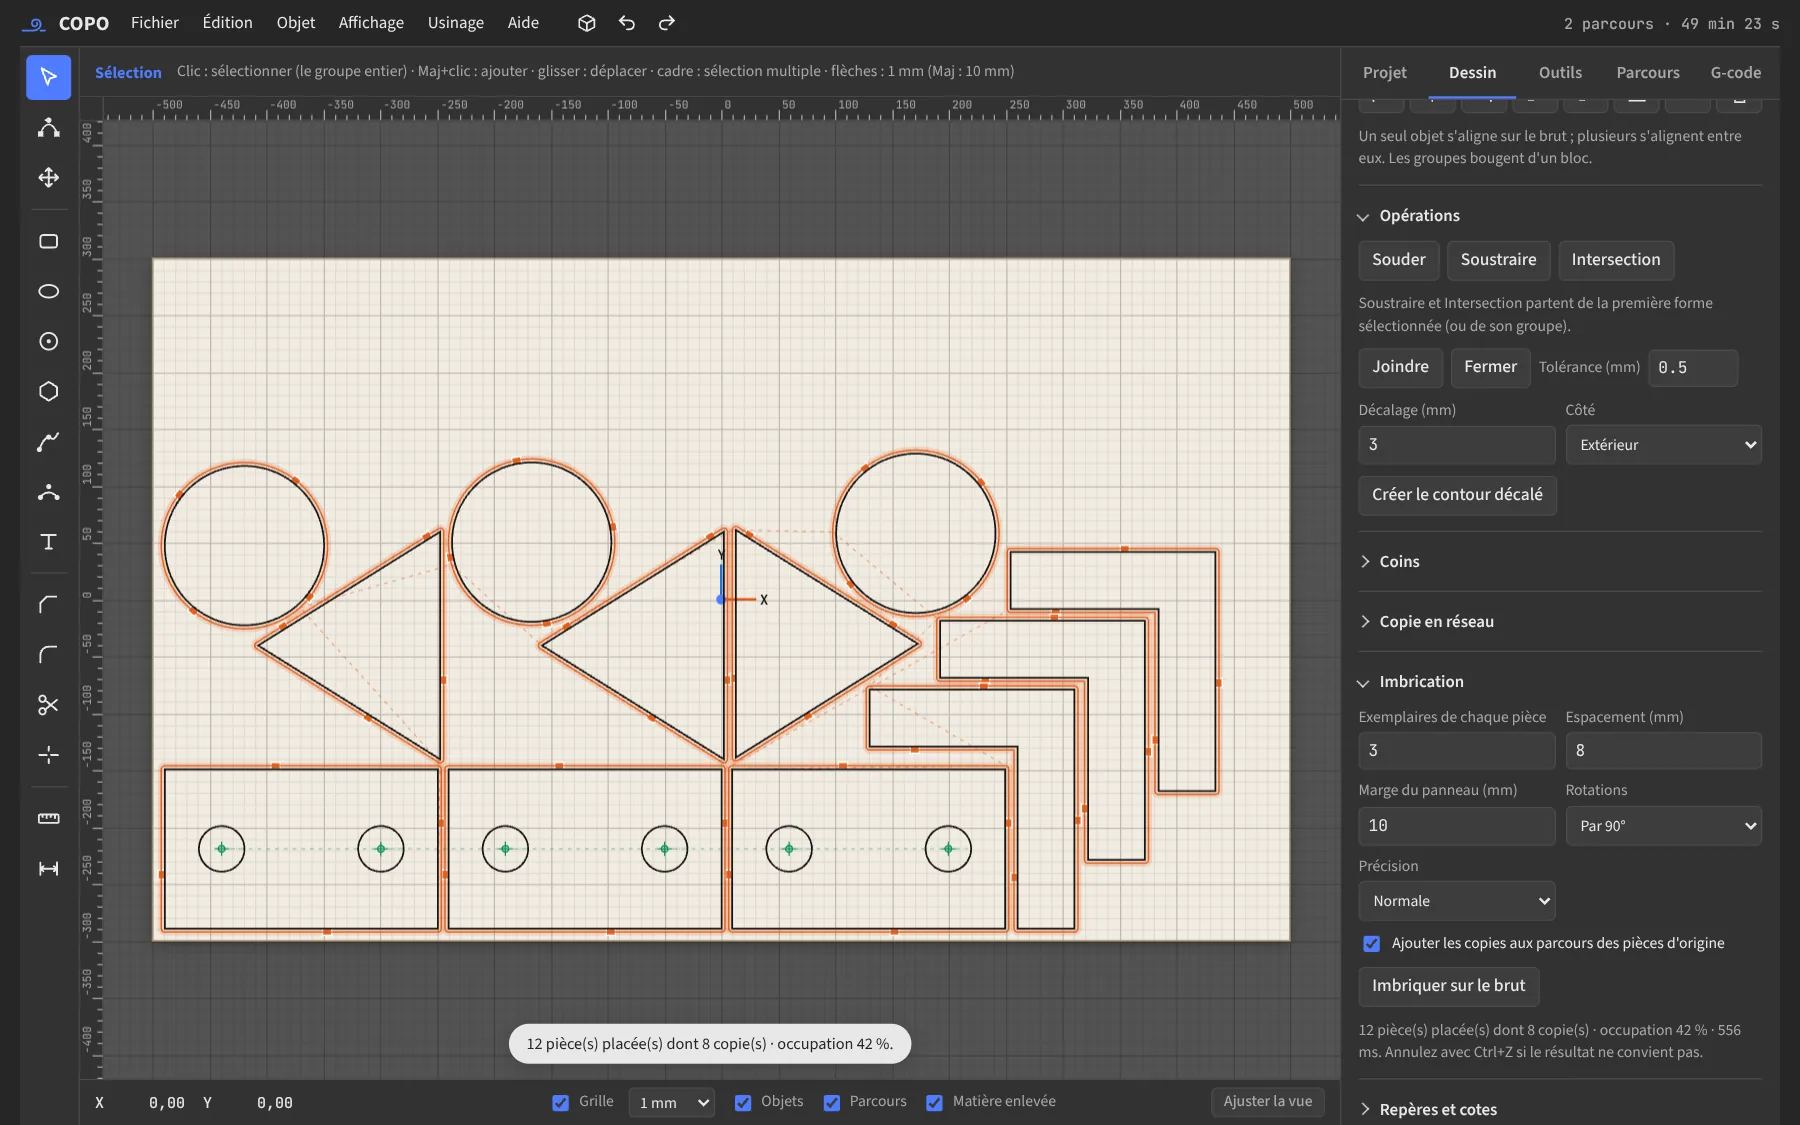Open the Côté Extérieur dropdown

(x=1663, y=445)
